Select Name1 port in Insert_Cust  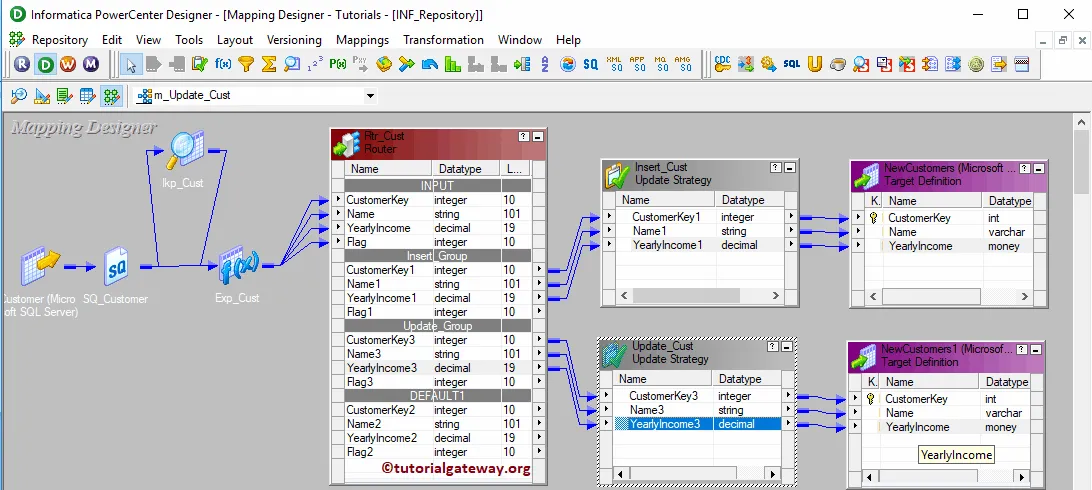[701, 231]
